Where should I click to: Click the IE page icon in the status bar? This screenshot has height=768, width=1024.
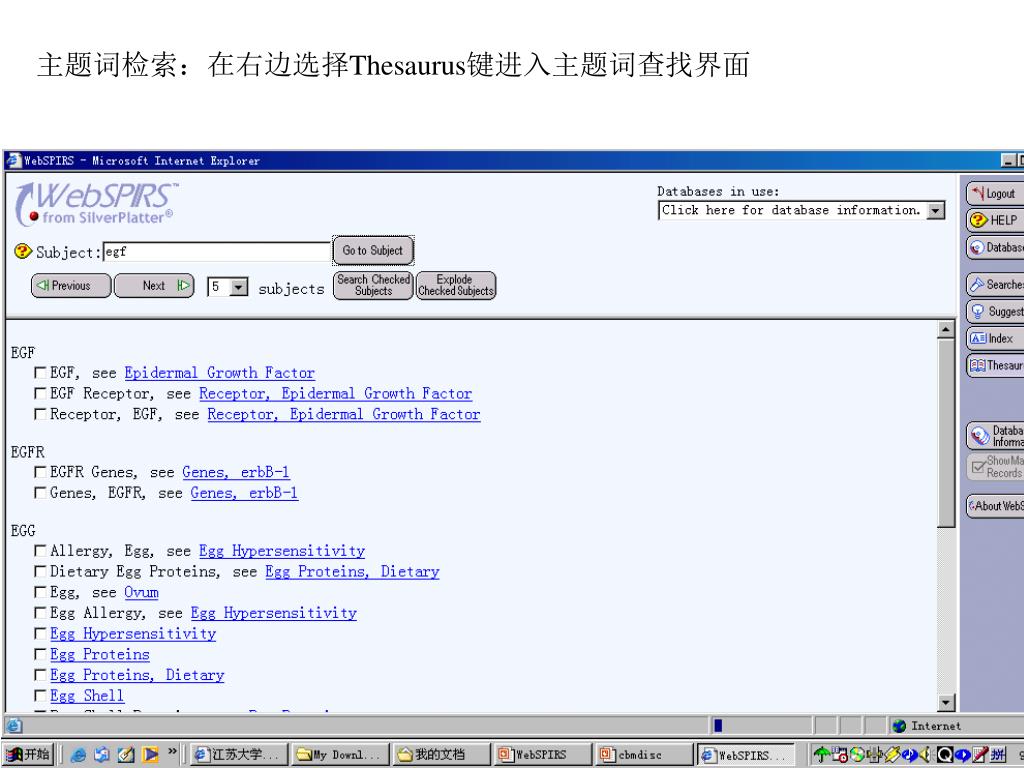pos(14,726)
